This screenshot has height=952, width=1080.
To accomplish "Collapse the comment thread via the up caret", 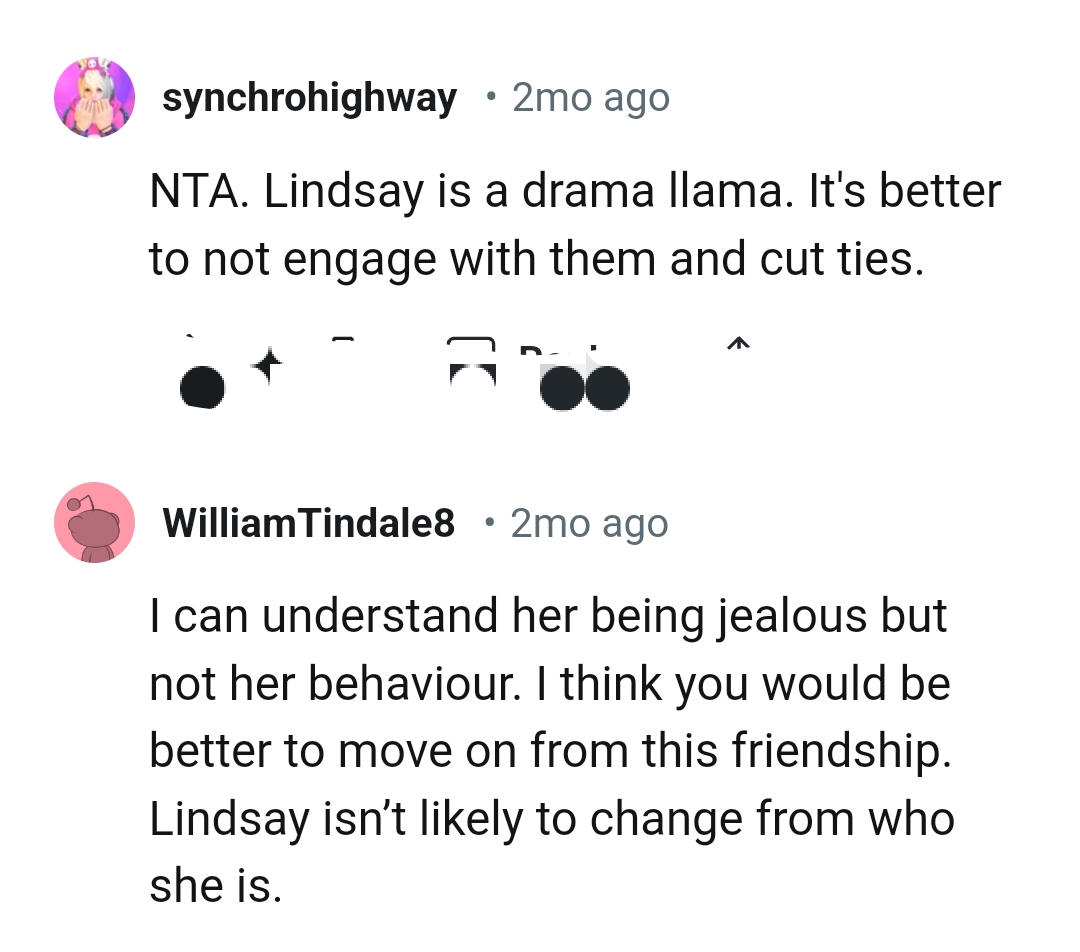I will 738,347.
